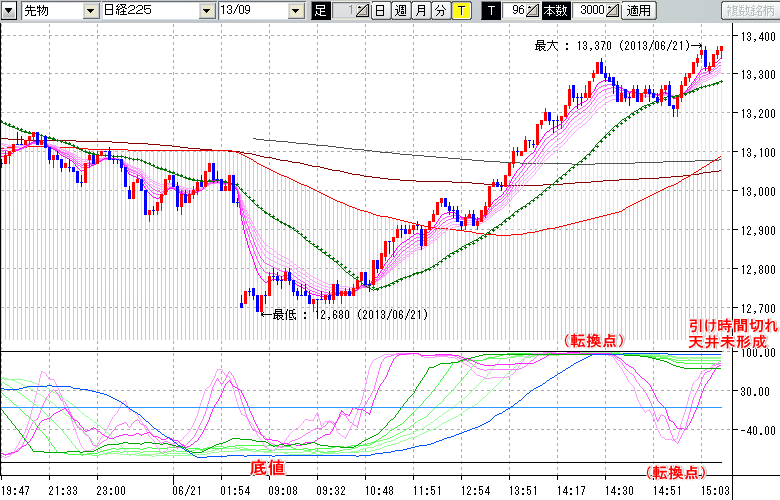Click the black T label icon
The height and width of the screenshot is (500, 780).
tap(491, 11)
